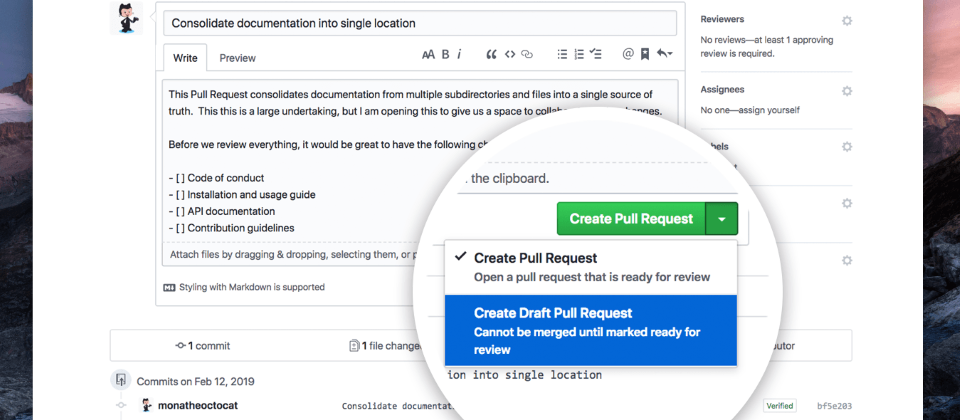Click the green Create Pull Request button
The image size is (960, 420).
click(631, 219)
